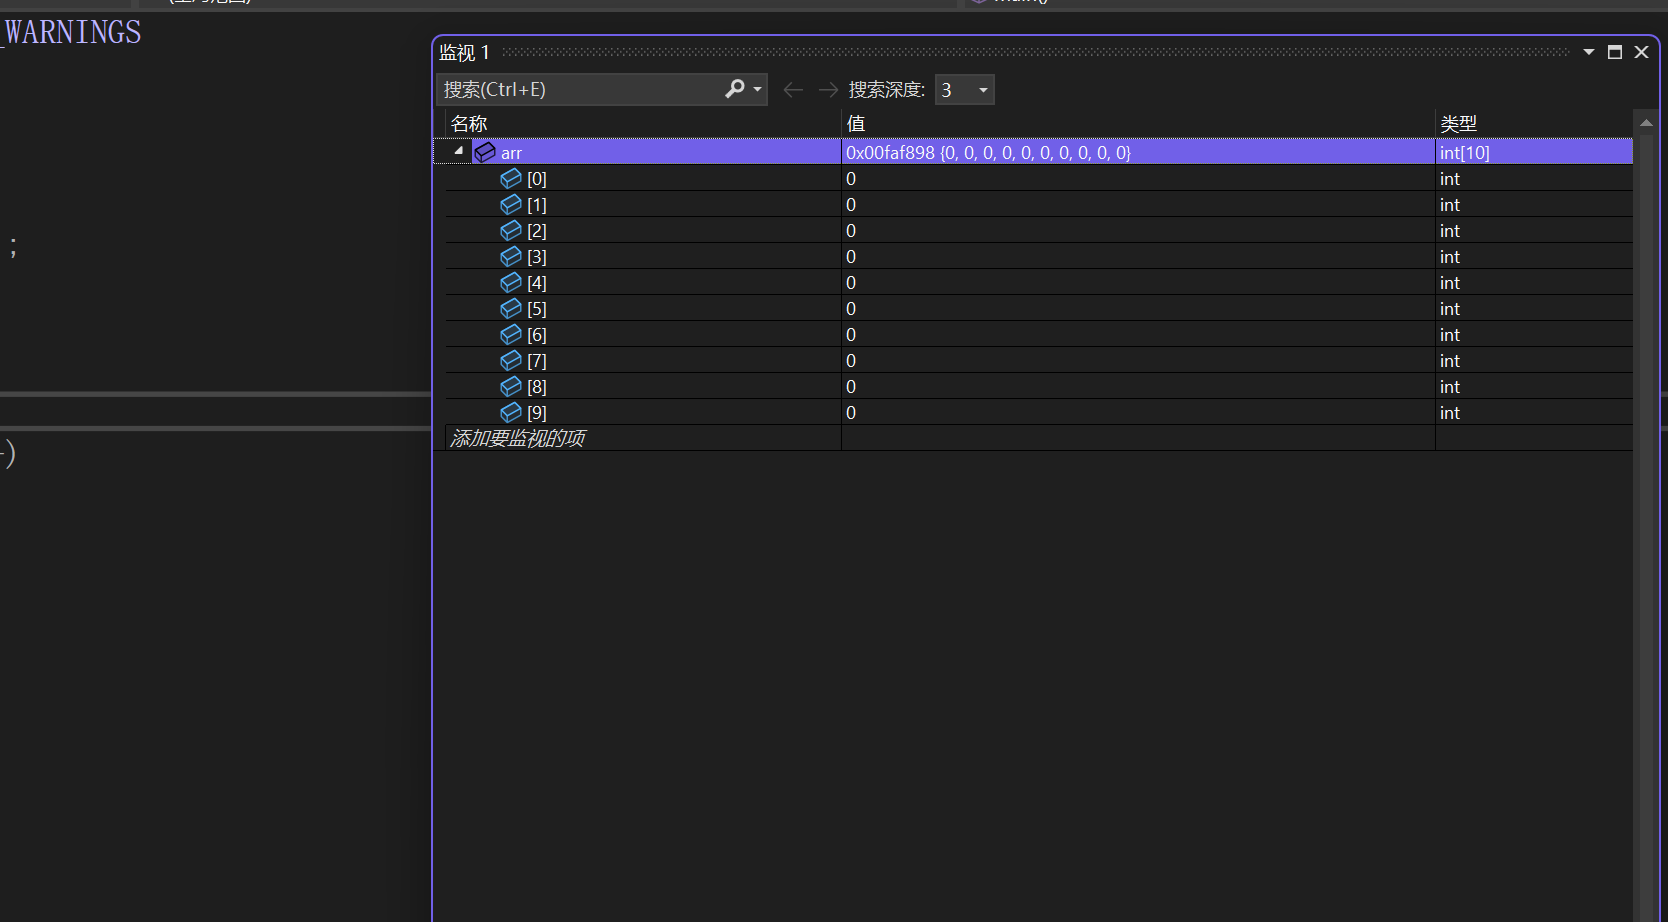Click the search magnifier icon in Watch panel
The width and height of the screenshot is (1668, 922).
[735, 89]
